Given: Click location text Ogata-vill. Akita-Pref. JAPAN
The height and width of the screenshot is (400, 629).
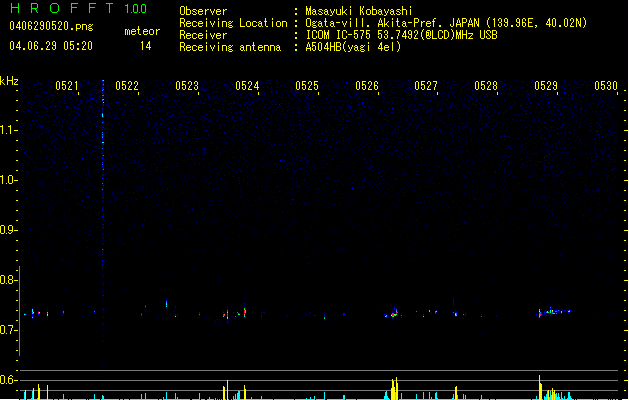Looking at the screenshot, I should tap(392, 23).
